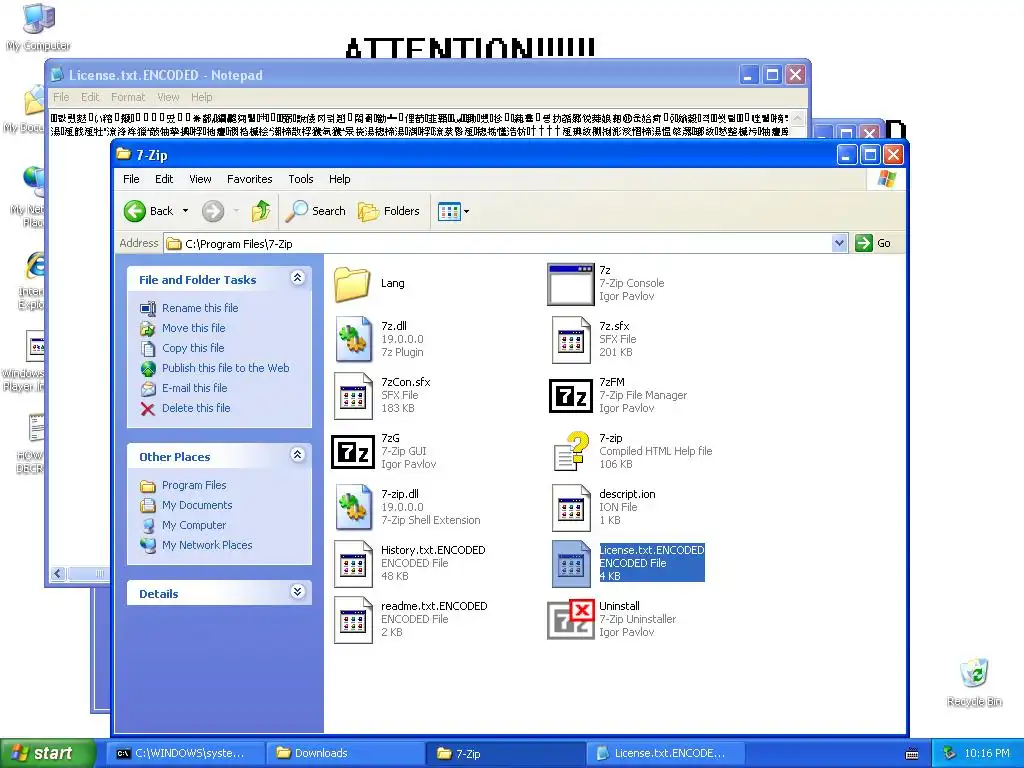Click the Start button
This screenshot has height=768, width=1024.
click(47, 753)
